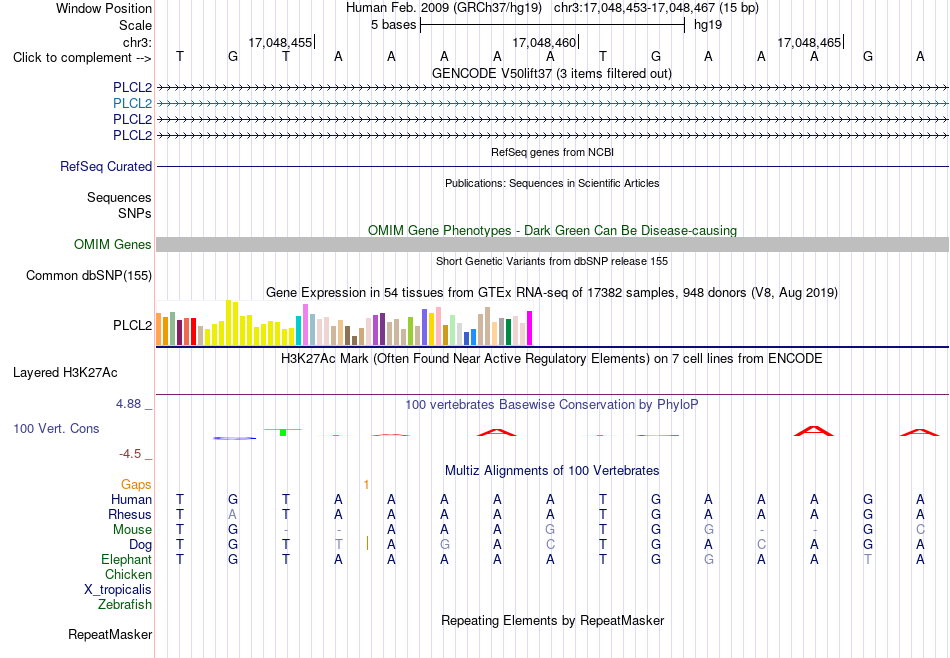Image resolution: width=950 pixels, height=658 pixels.
Task: Select the Human species label
Action: click(131, 499)
